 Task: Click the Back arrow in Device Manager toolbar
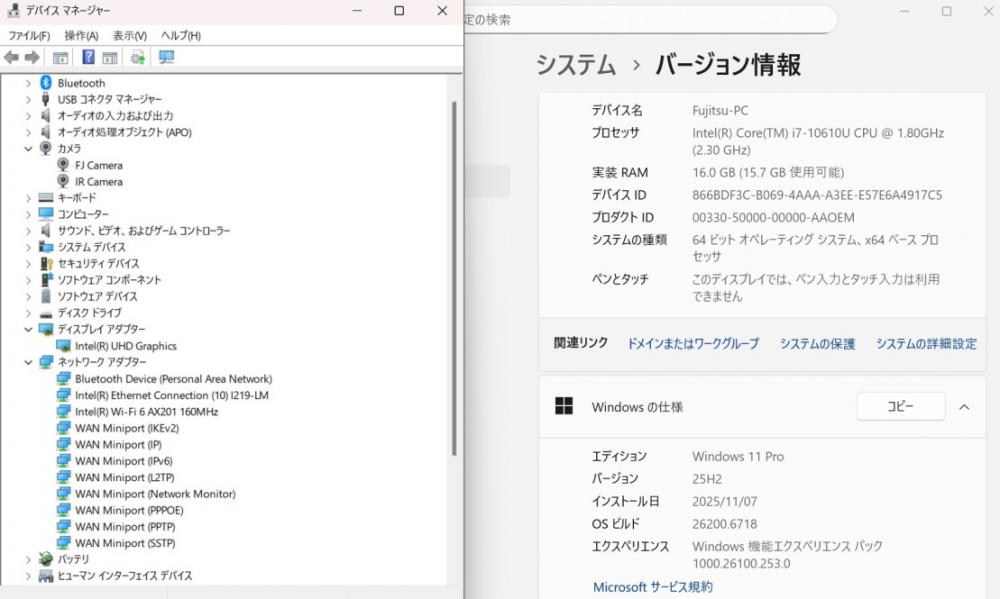pyautogui.click(x=11, y=57)
